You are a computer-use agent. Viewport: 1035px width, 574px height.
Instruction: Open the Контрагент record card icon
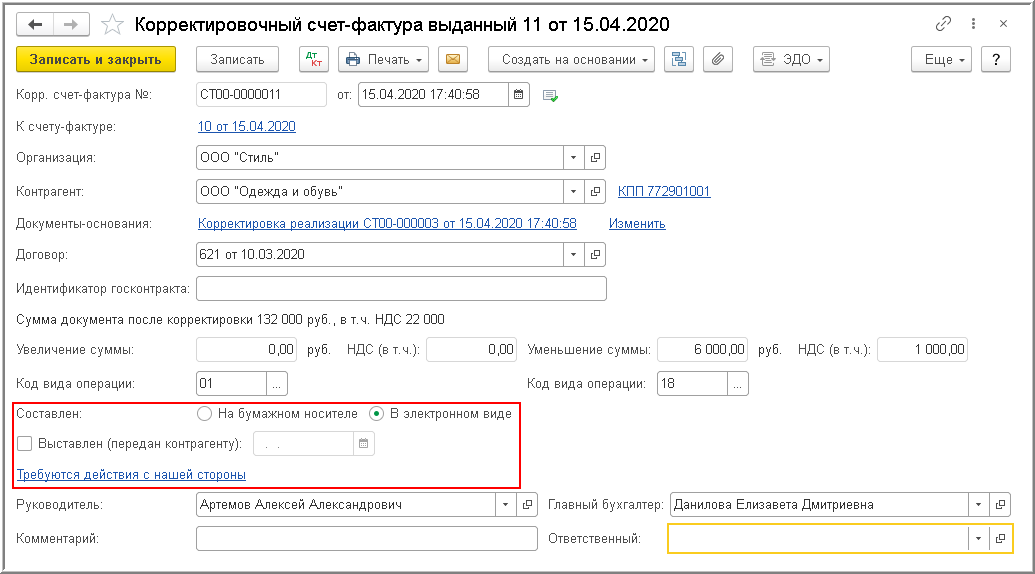point(595,192)
